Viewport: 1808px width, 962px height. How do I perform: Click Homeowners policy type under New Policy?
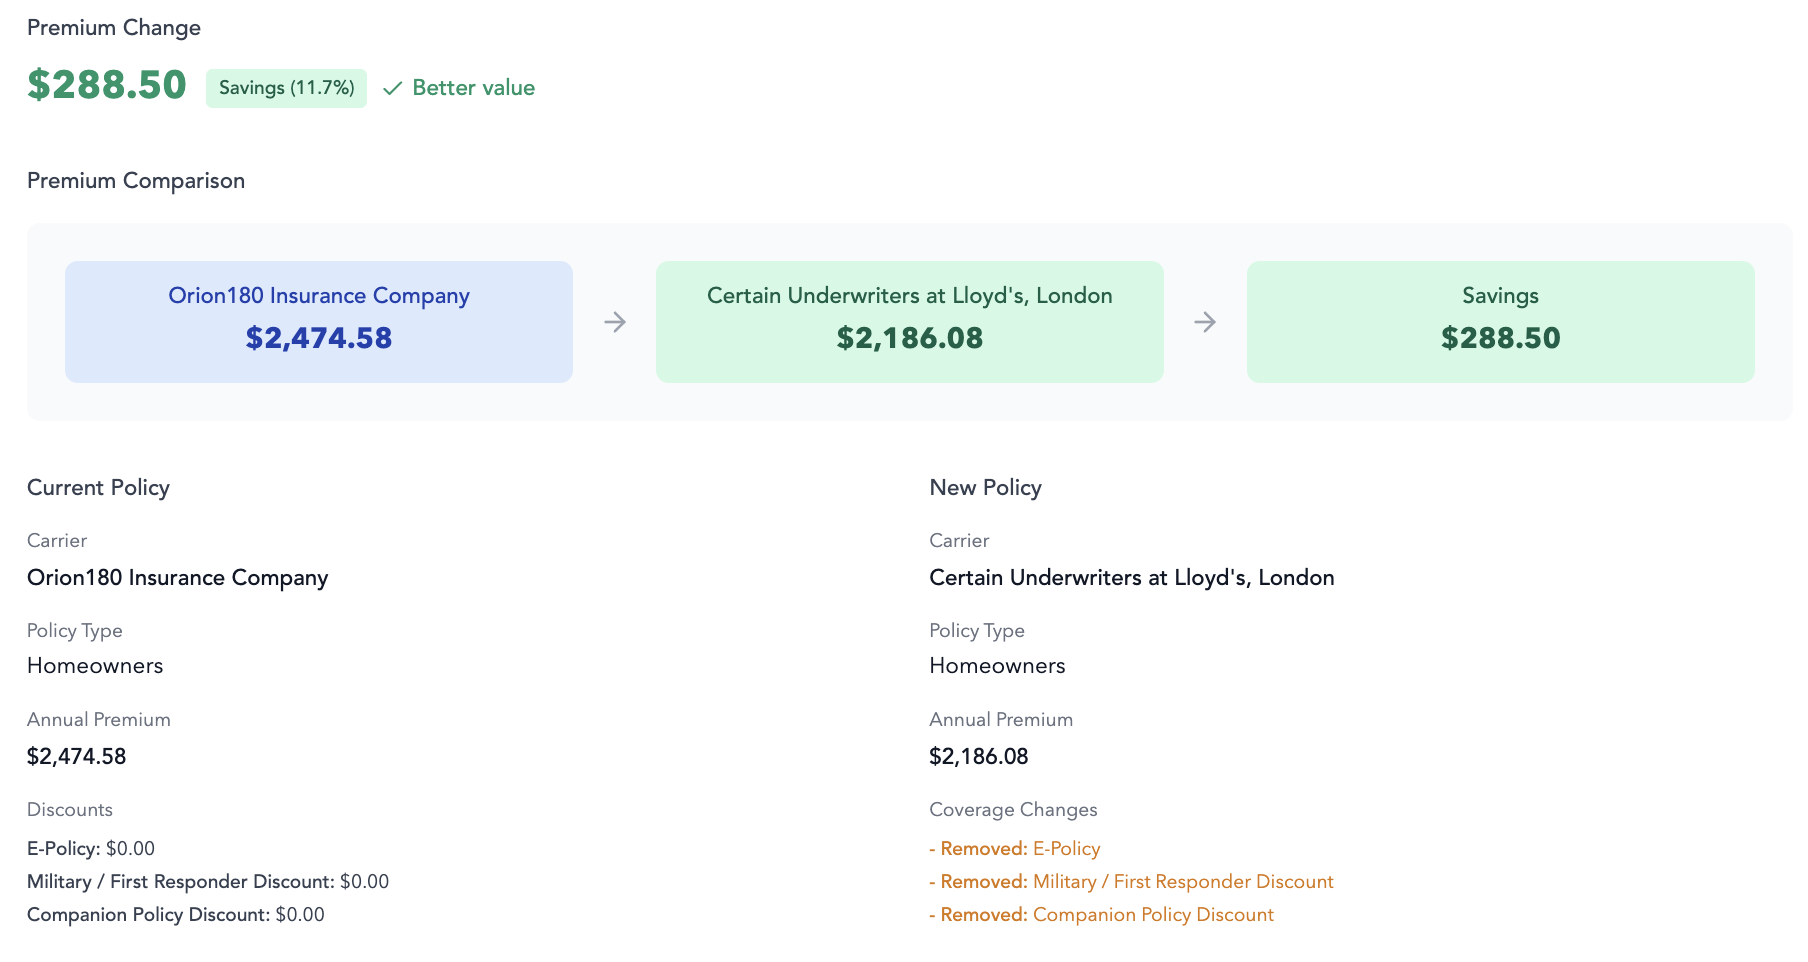point(998,666)
